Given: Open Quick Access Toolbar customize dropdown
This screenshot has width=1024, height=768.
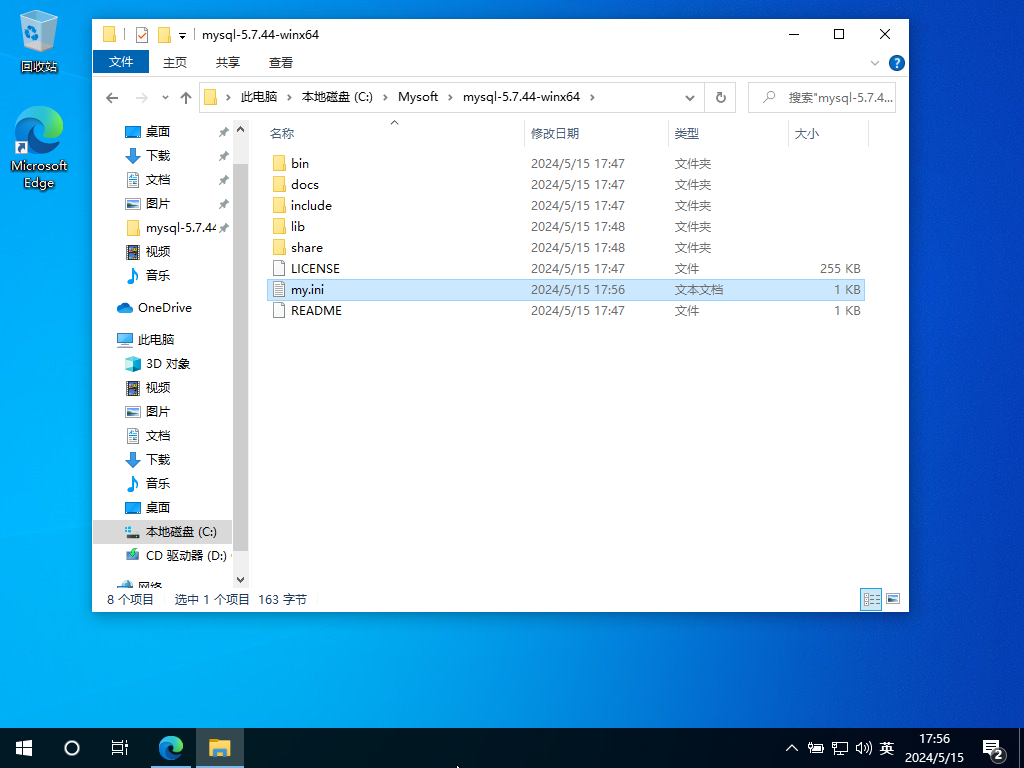Looking at the screenshot, I should 183,35.
